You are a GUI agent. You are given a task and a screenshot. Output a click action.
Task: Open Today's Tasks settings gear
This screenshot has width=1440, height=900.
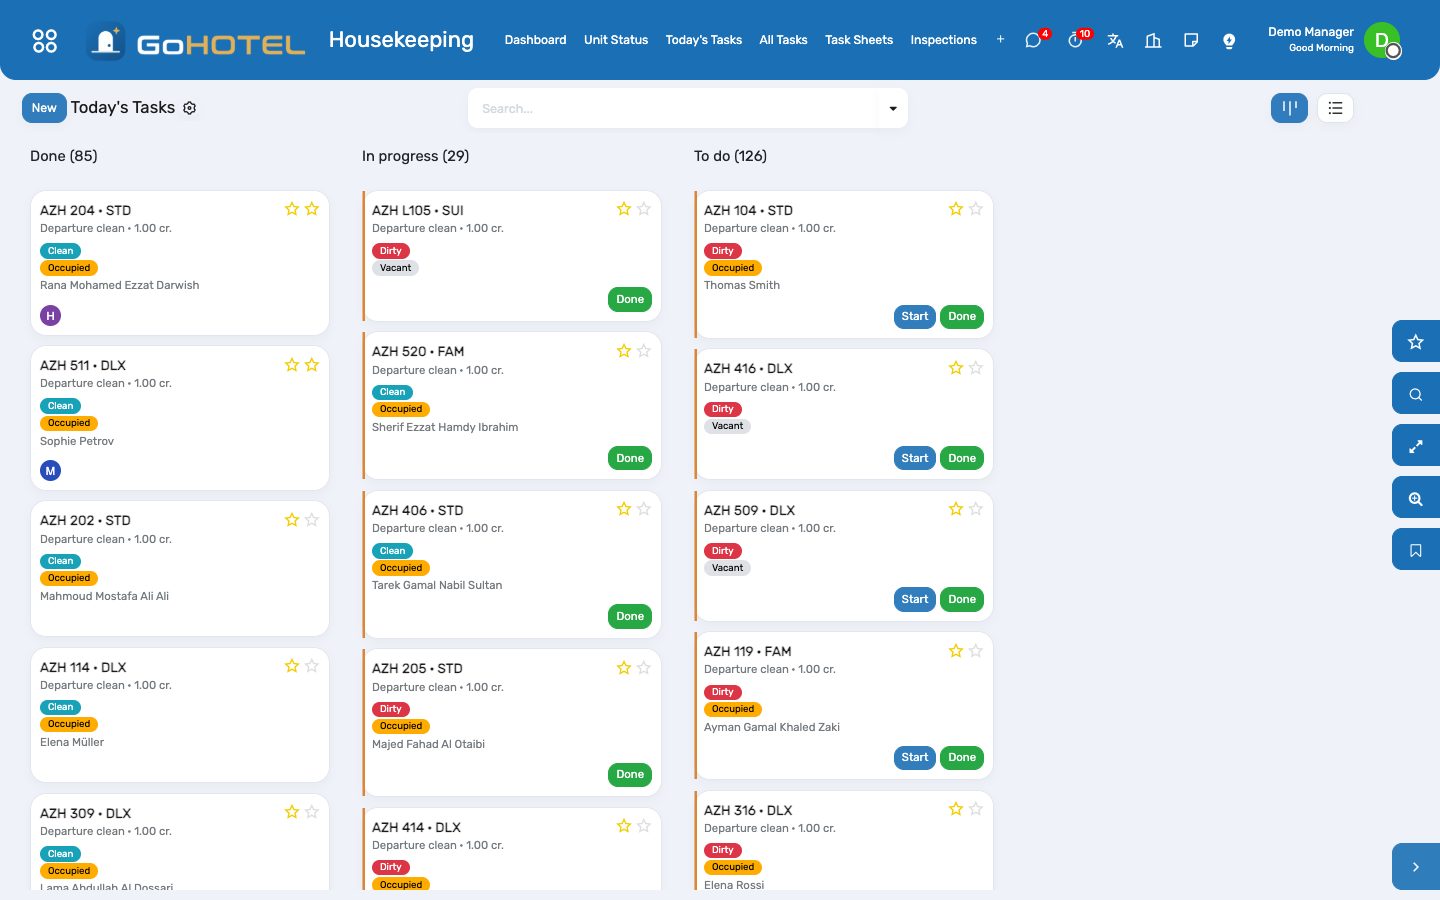tap(189, 108)
